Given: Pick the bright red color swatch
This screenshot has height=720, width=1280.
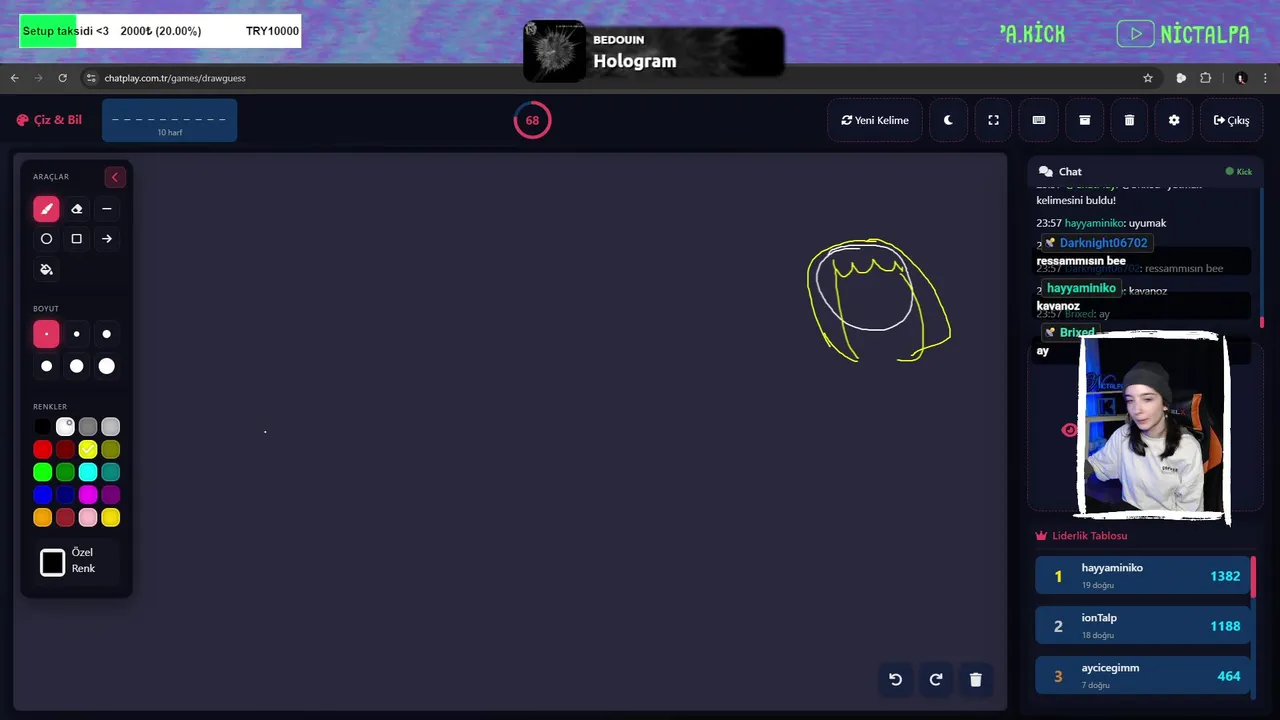Looking at the screenshot, I should (42, 450).
